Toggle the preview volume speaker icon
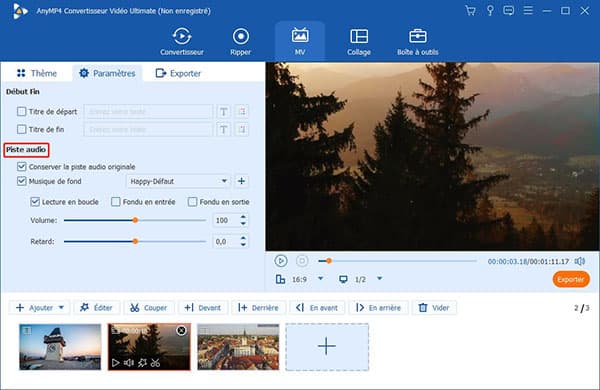 pos(580,261)
